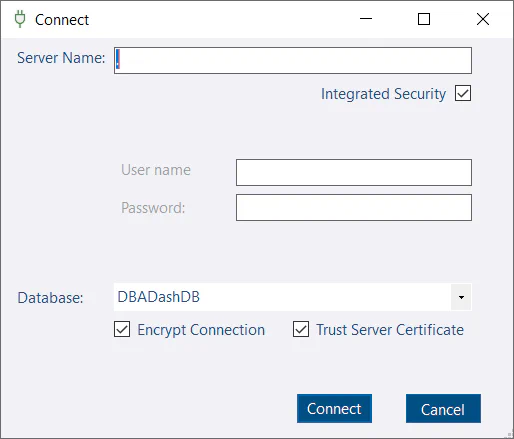Click the Database label

point(50,298)
